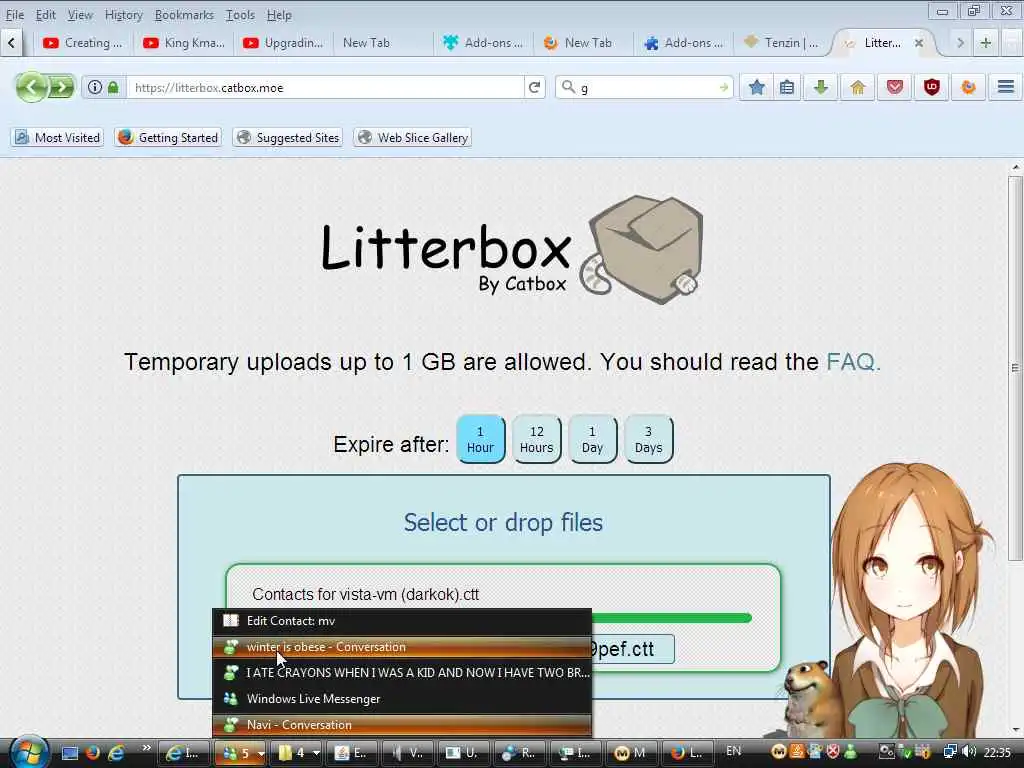Click the clock showing 22:35

tap(997, 752)
